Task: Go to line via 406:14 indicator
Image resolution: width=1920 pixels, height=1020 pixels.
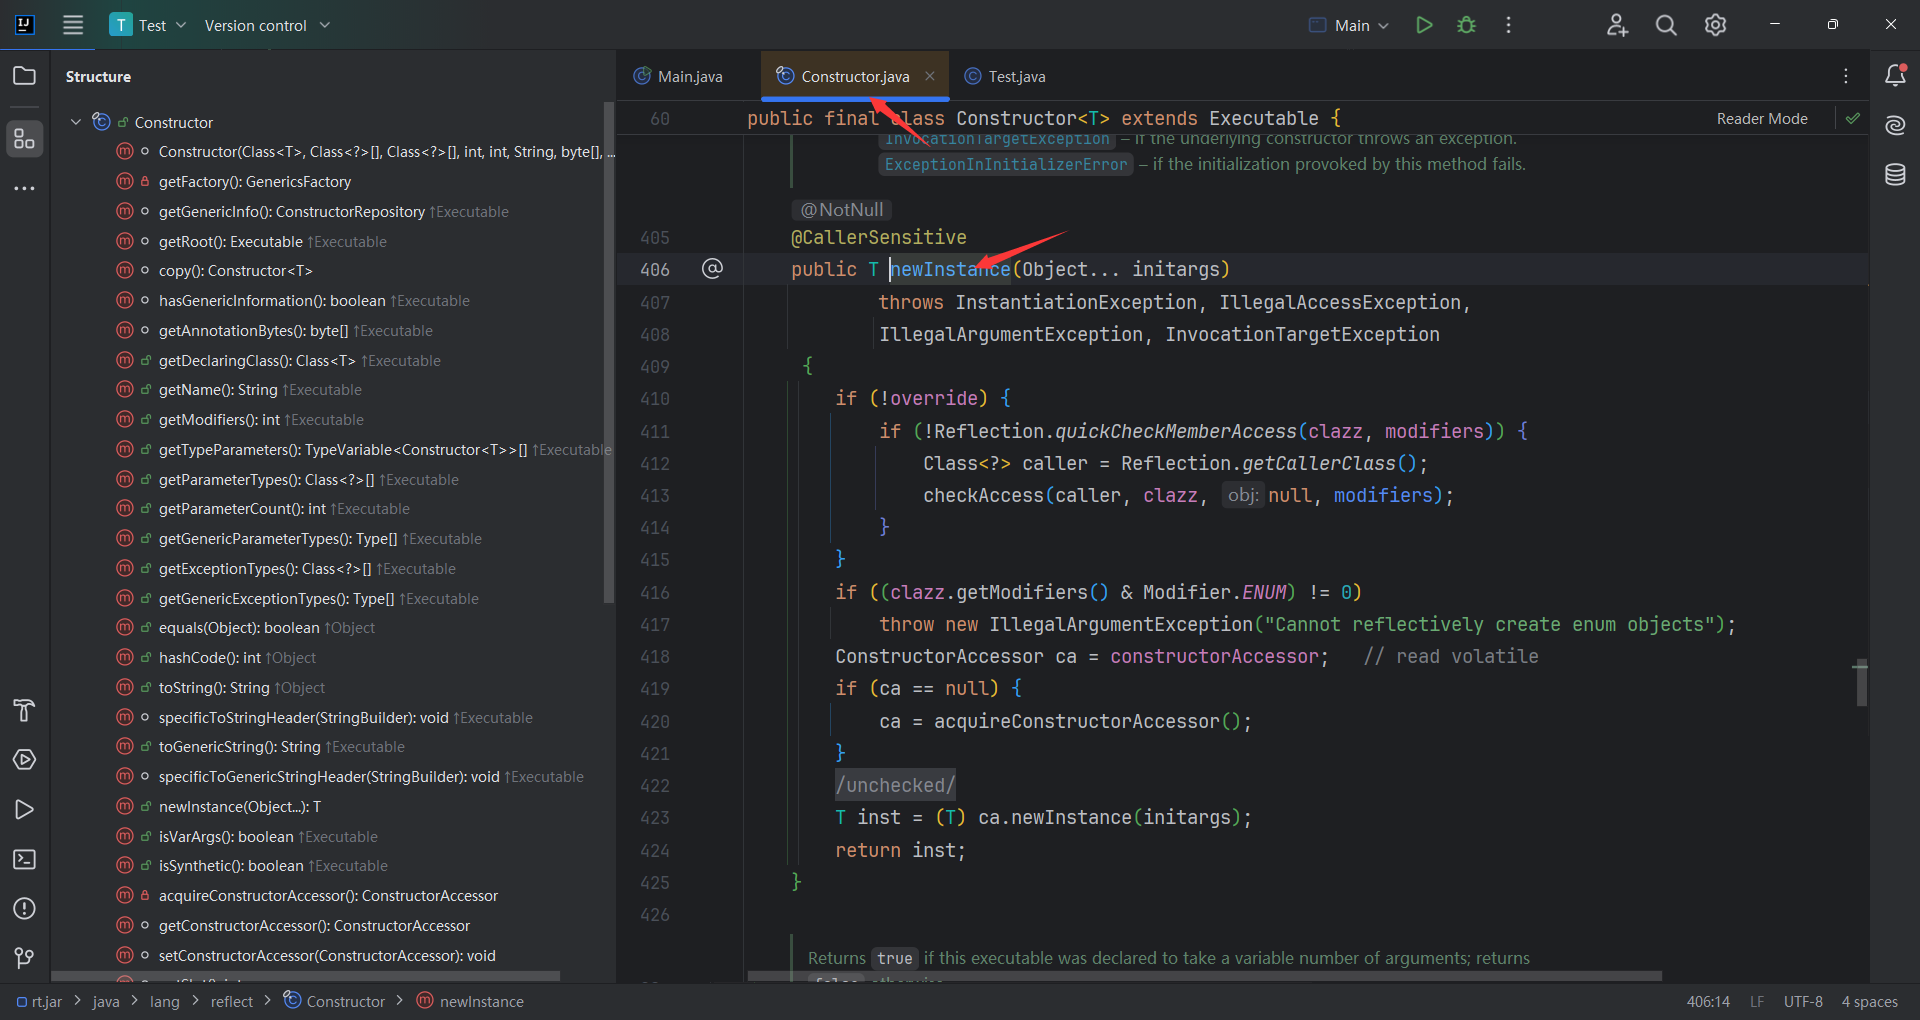Action: (x=1708, y=1001)
